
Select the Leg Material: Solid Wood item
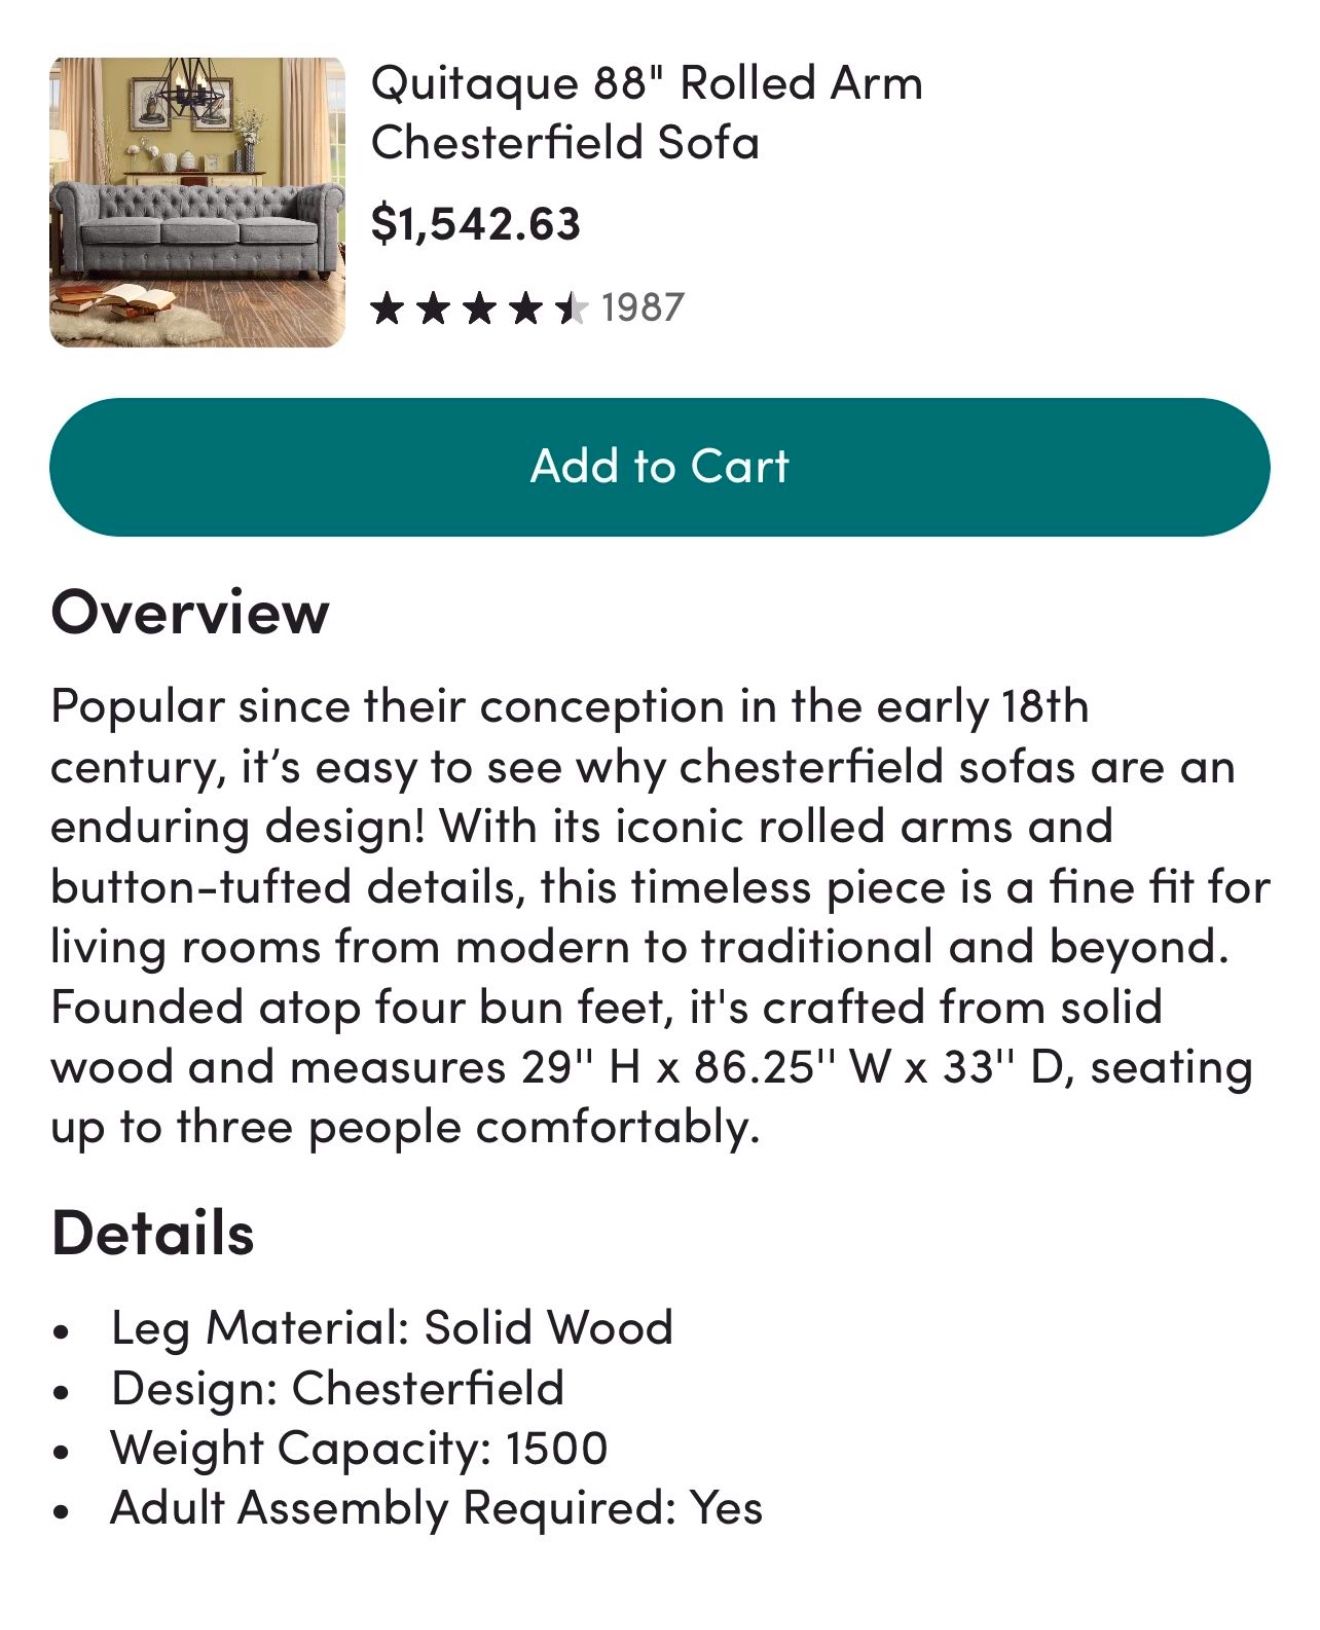coord(392,1328)
